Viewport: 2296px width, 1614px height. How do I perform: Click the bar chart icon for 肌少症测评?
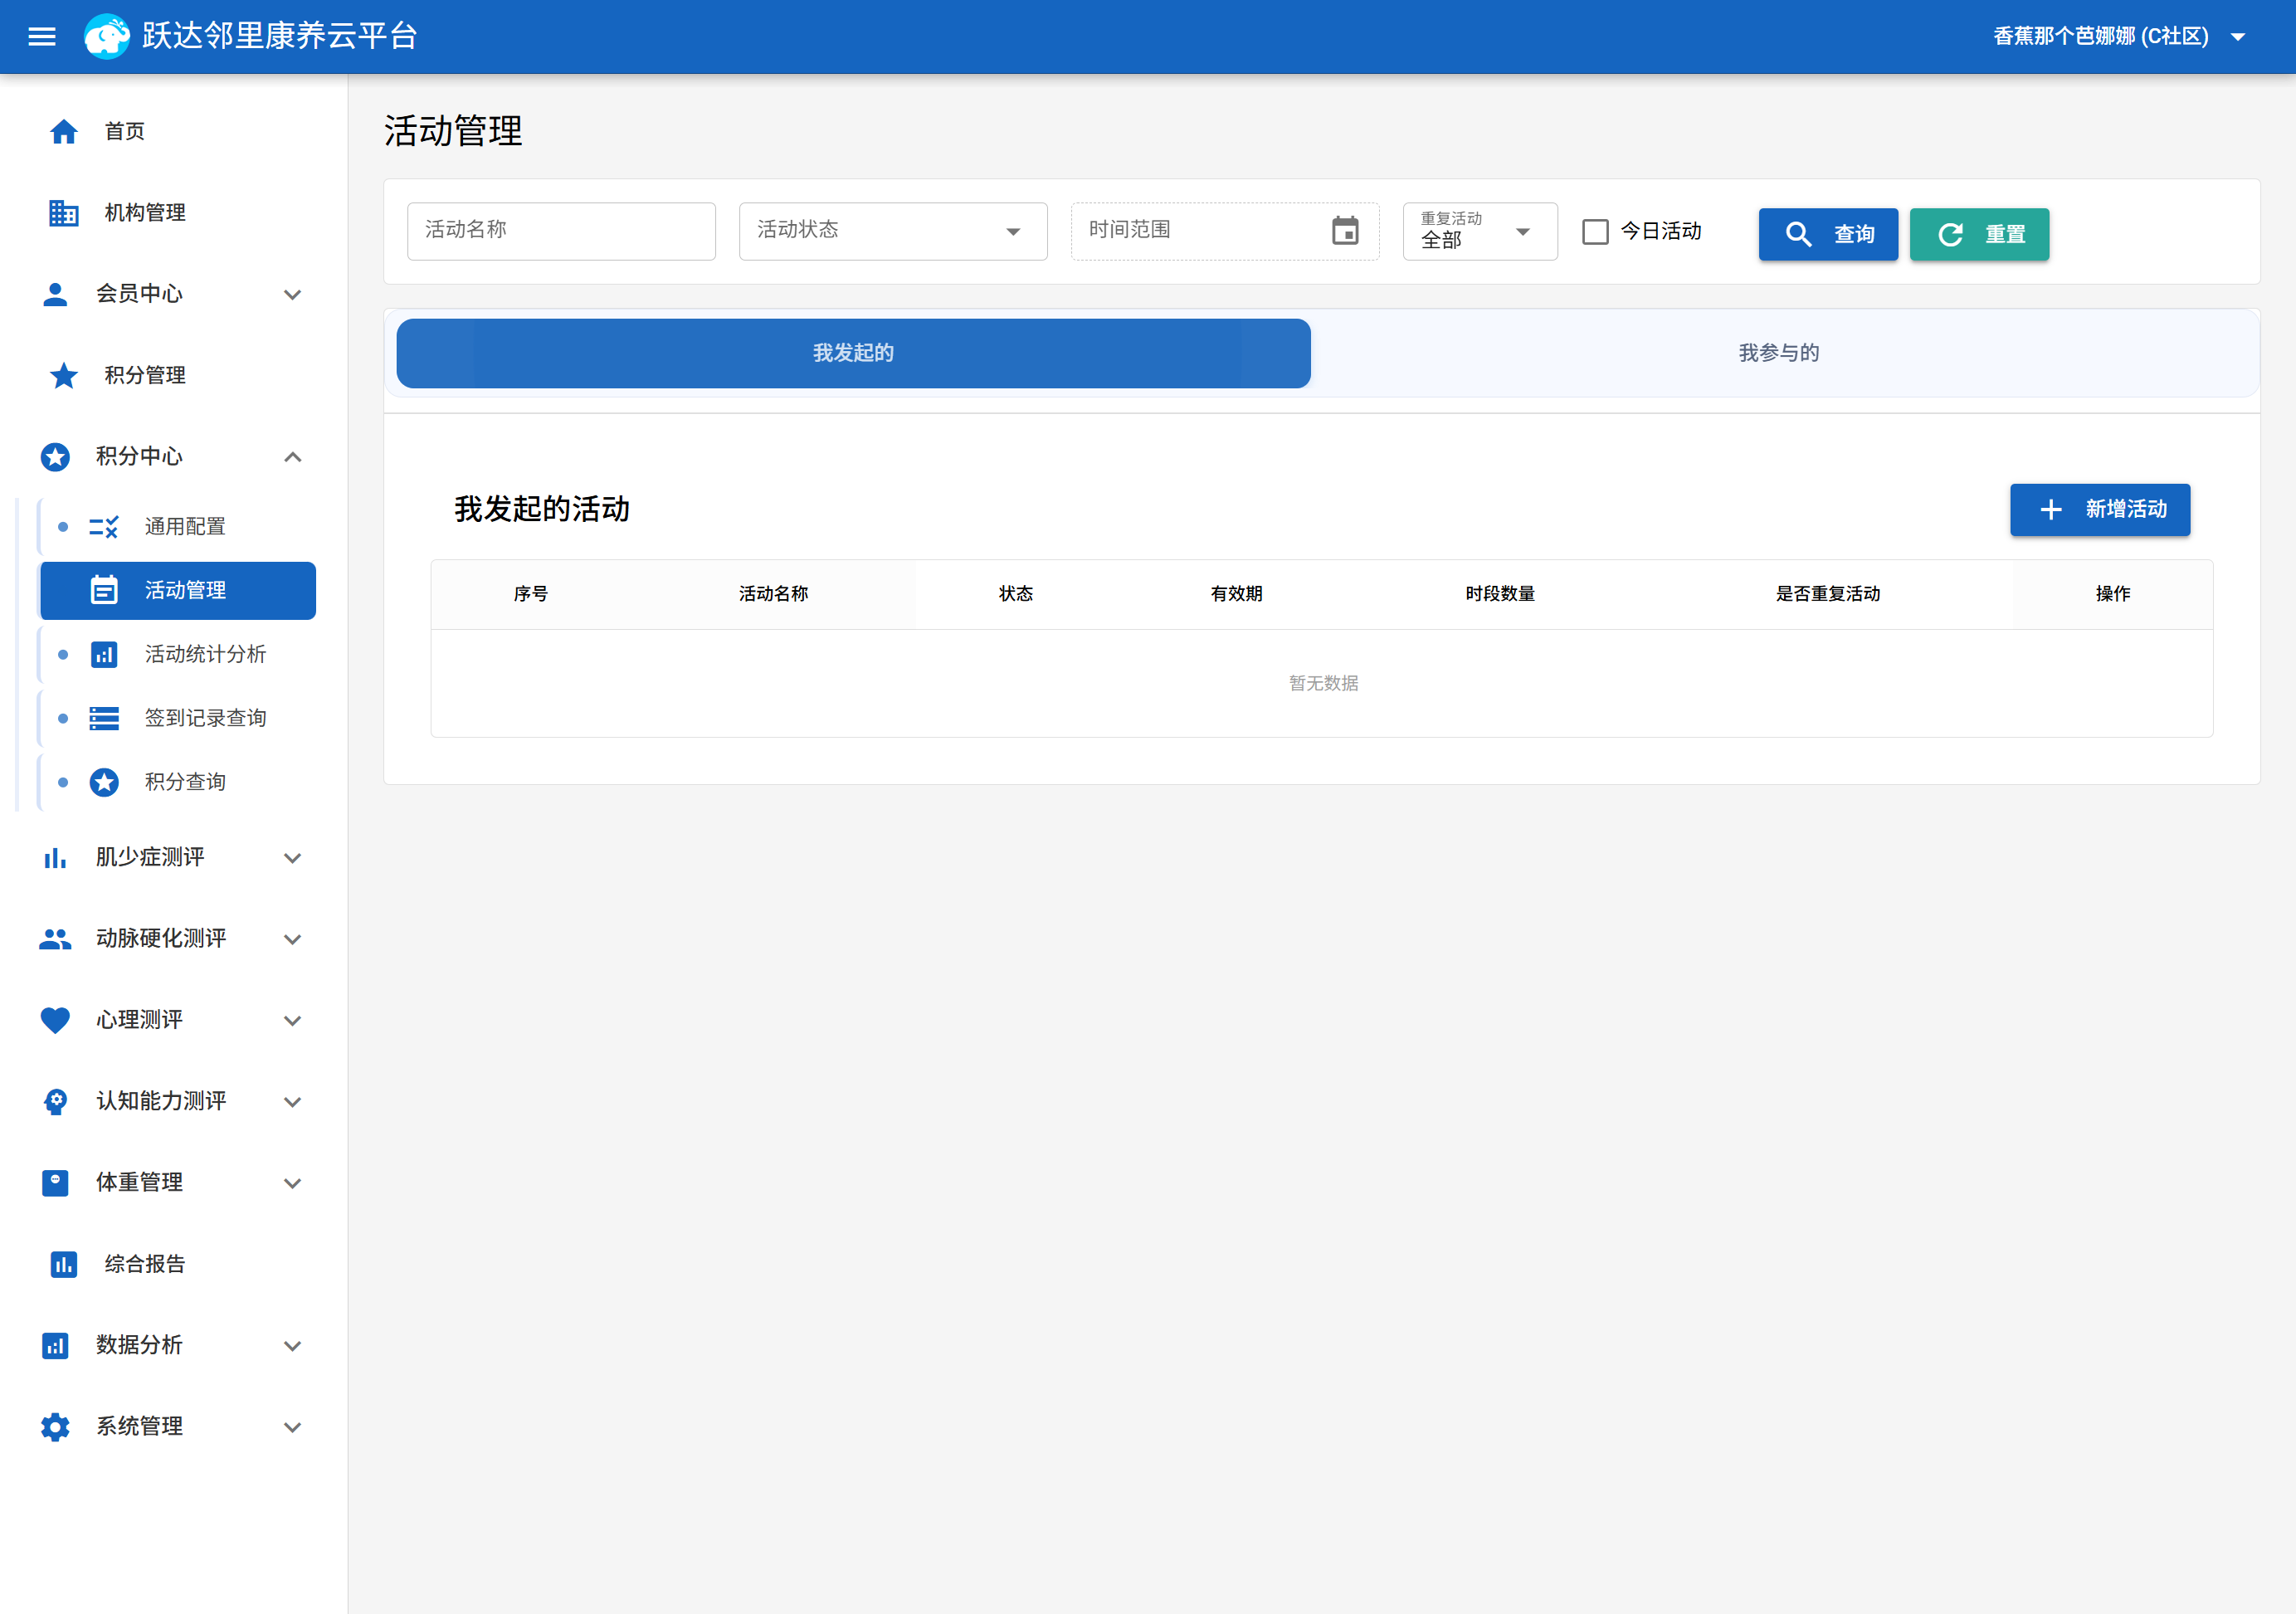click(x=55, y=858)
